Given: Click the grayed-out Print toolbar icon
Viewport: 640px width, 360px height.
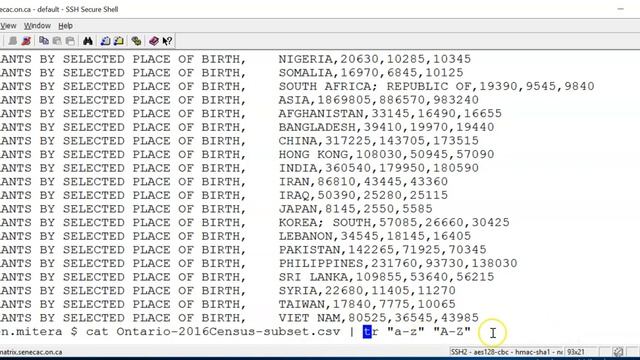Looking at the screenshot, I should 70,41.
